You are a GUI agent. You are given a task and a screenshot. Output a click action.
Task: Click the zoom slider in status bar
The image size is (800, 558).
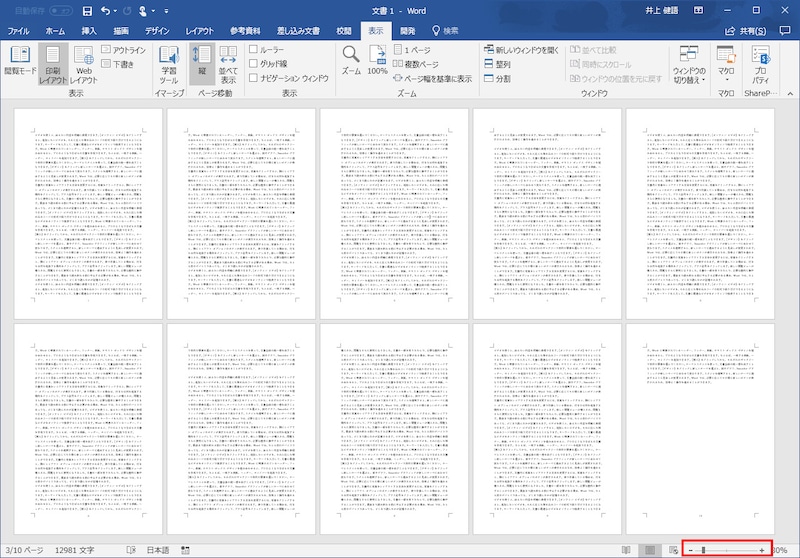pyautogui.click(x=703, y=550)
